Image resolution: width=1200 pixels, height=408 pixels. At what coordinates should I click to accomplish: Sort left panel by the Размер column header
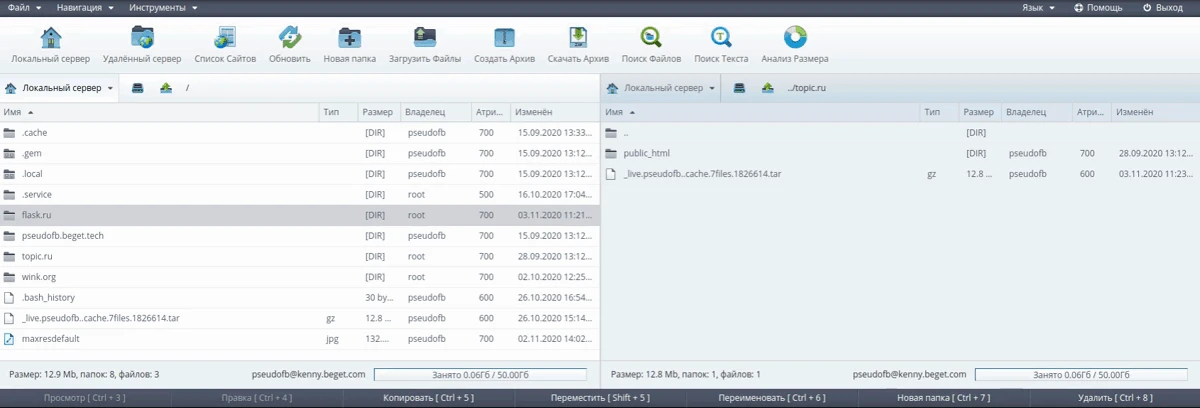point(378,113)
